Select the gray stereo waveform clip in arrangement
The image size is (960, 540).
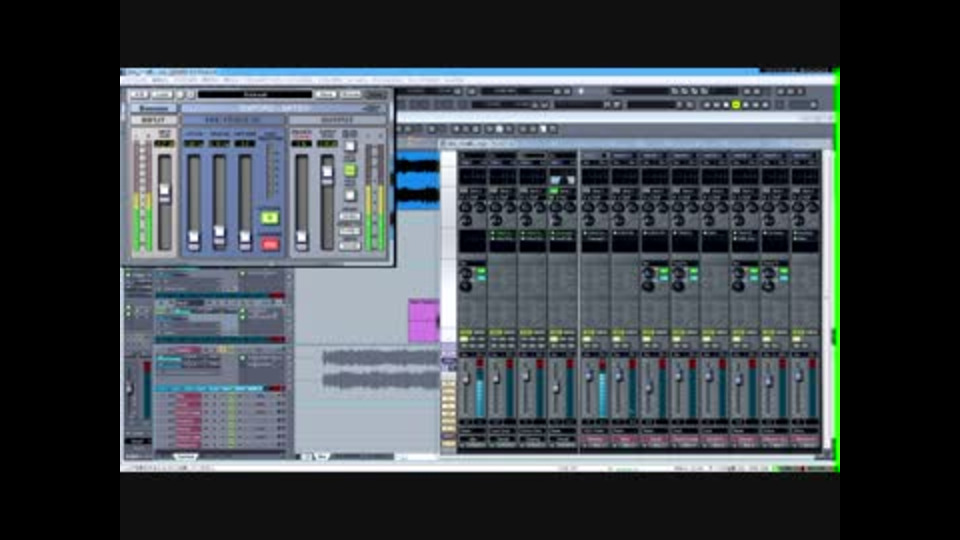(x=380, y=369)
